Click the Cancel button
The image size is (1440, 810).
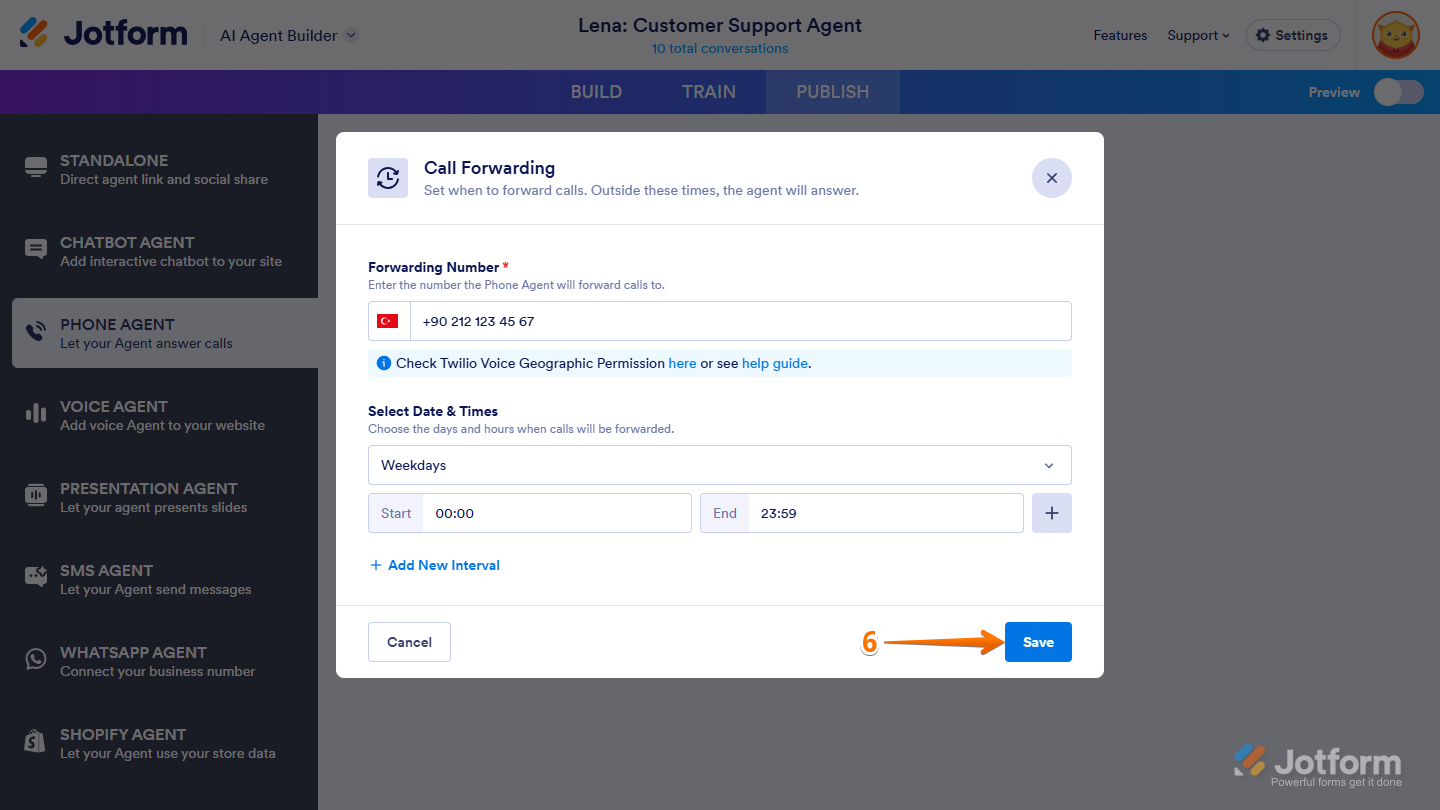pyautogui.click(x=409, y=642)
